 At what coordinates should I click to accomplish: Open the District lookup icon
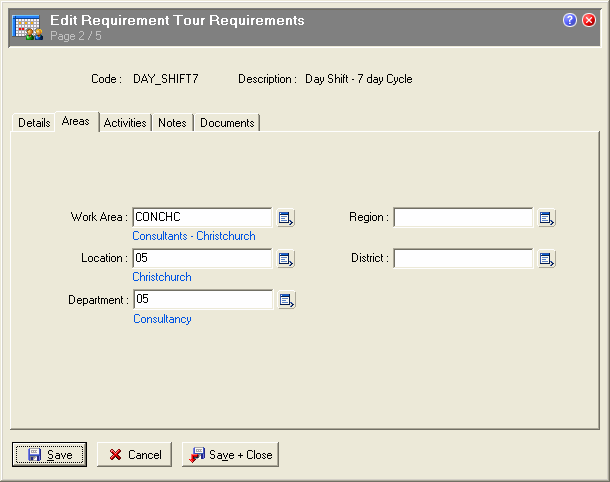point(546,259)
